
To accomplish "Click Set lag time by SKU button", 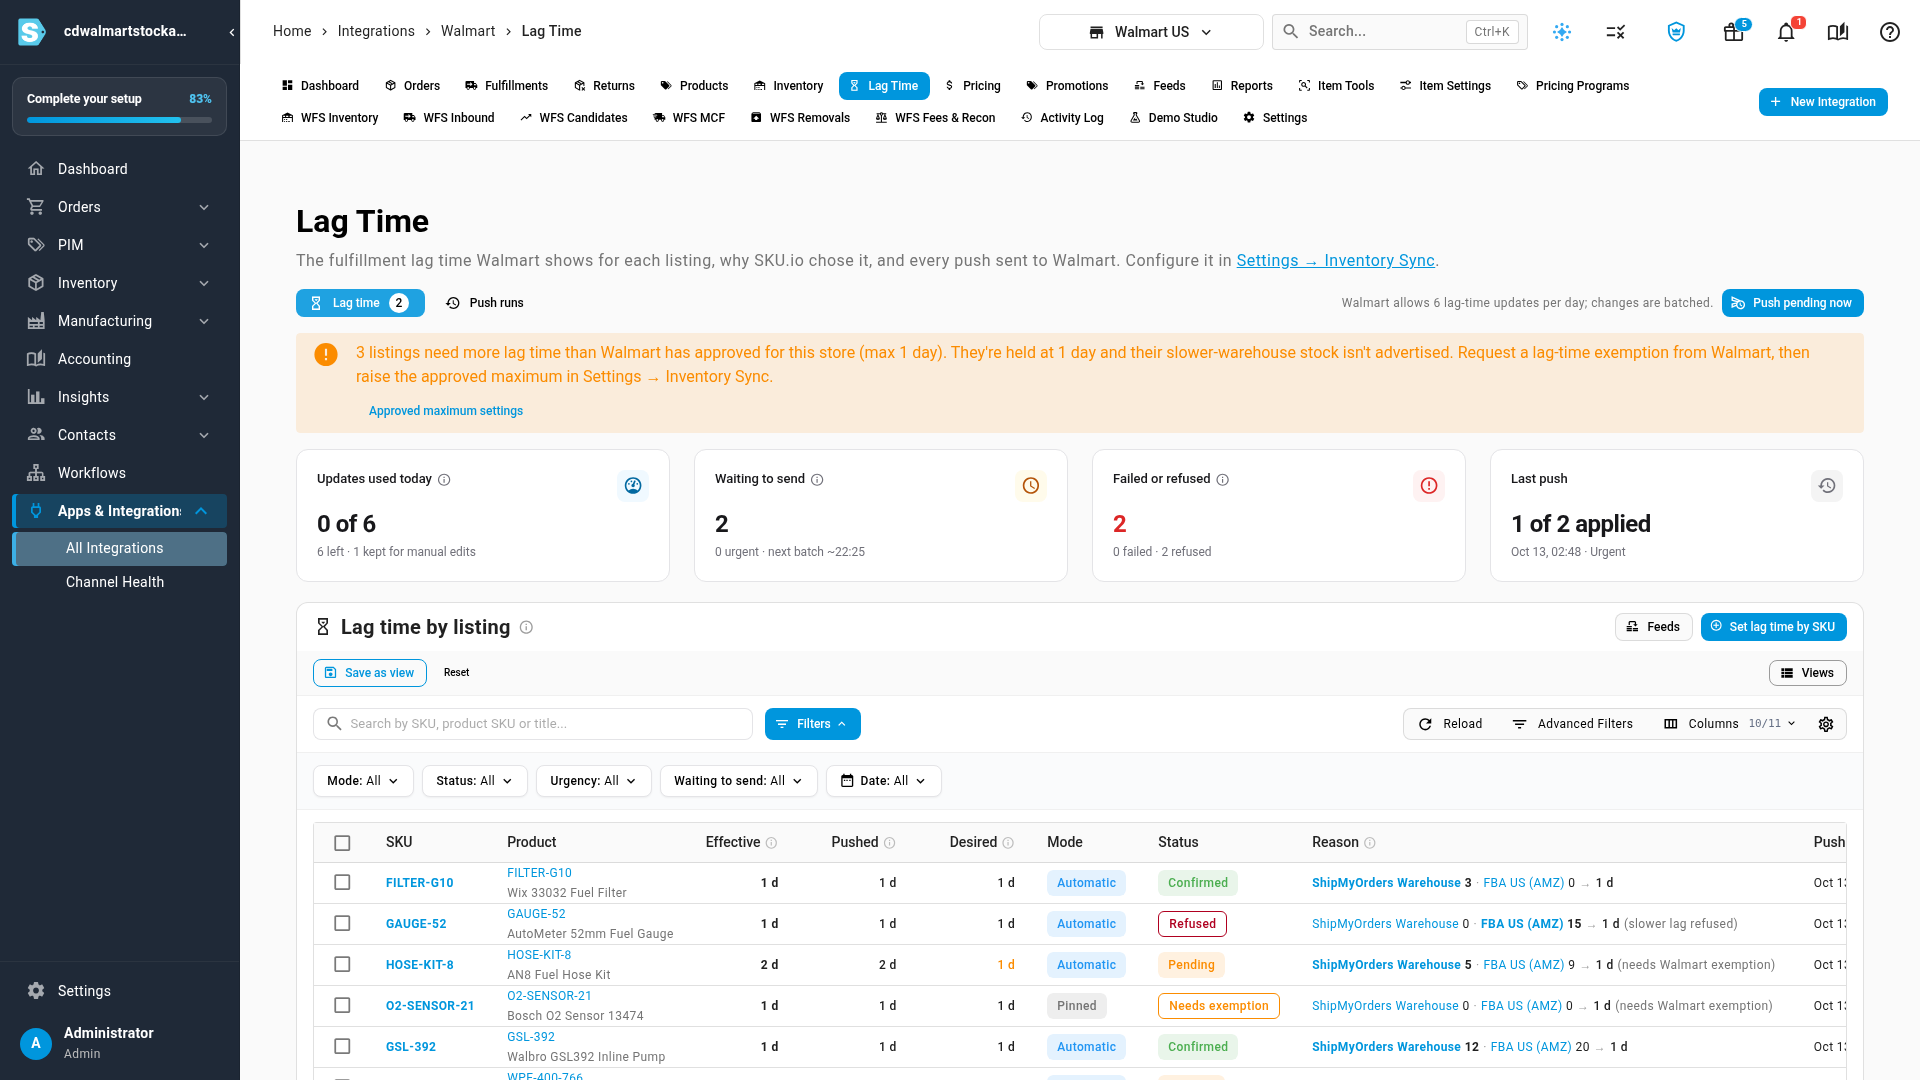I will 1773,627.
